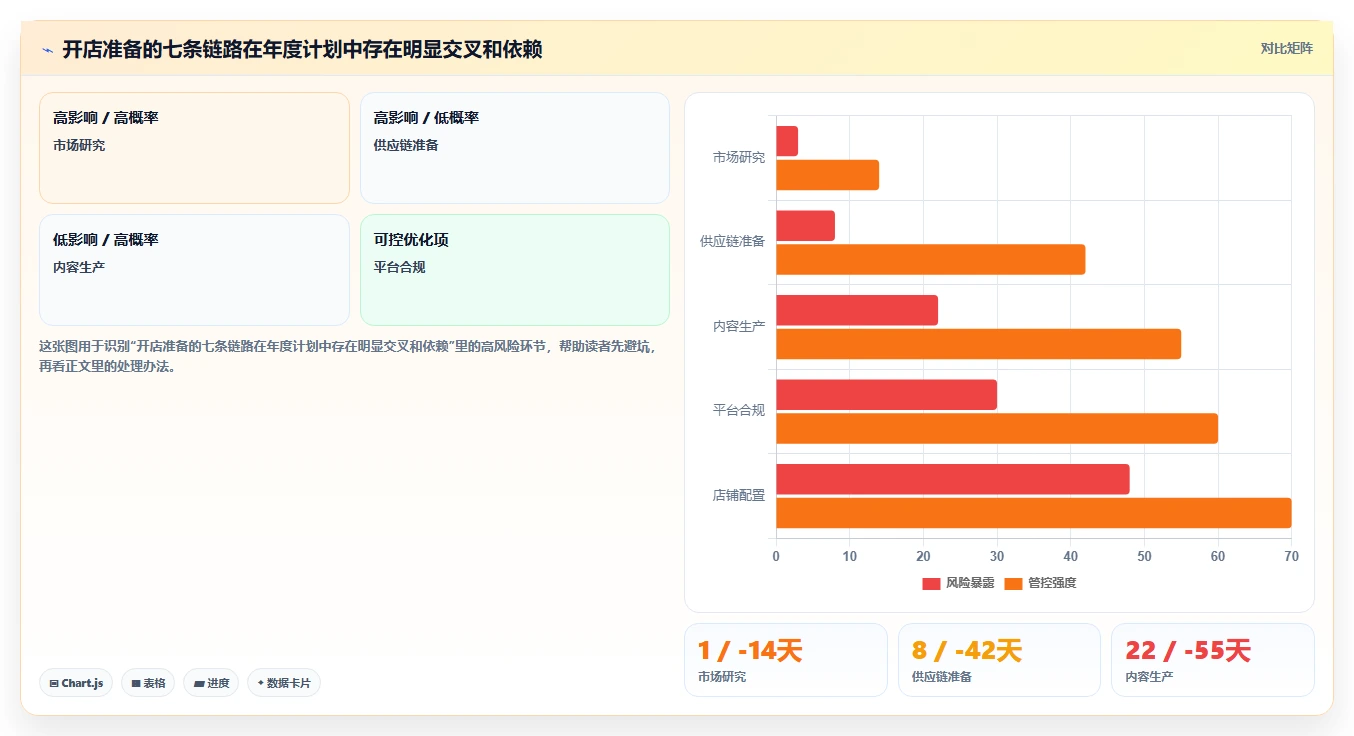Click the 数据卡片 tag chip

(x=284, y=683)
